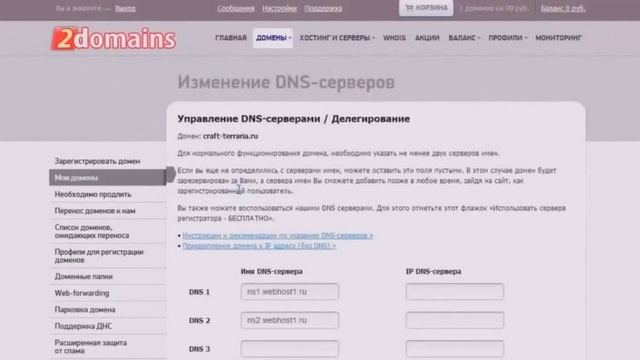Open the Корзина shopping cart

point(426,8)
